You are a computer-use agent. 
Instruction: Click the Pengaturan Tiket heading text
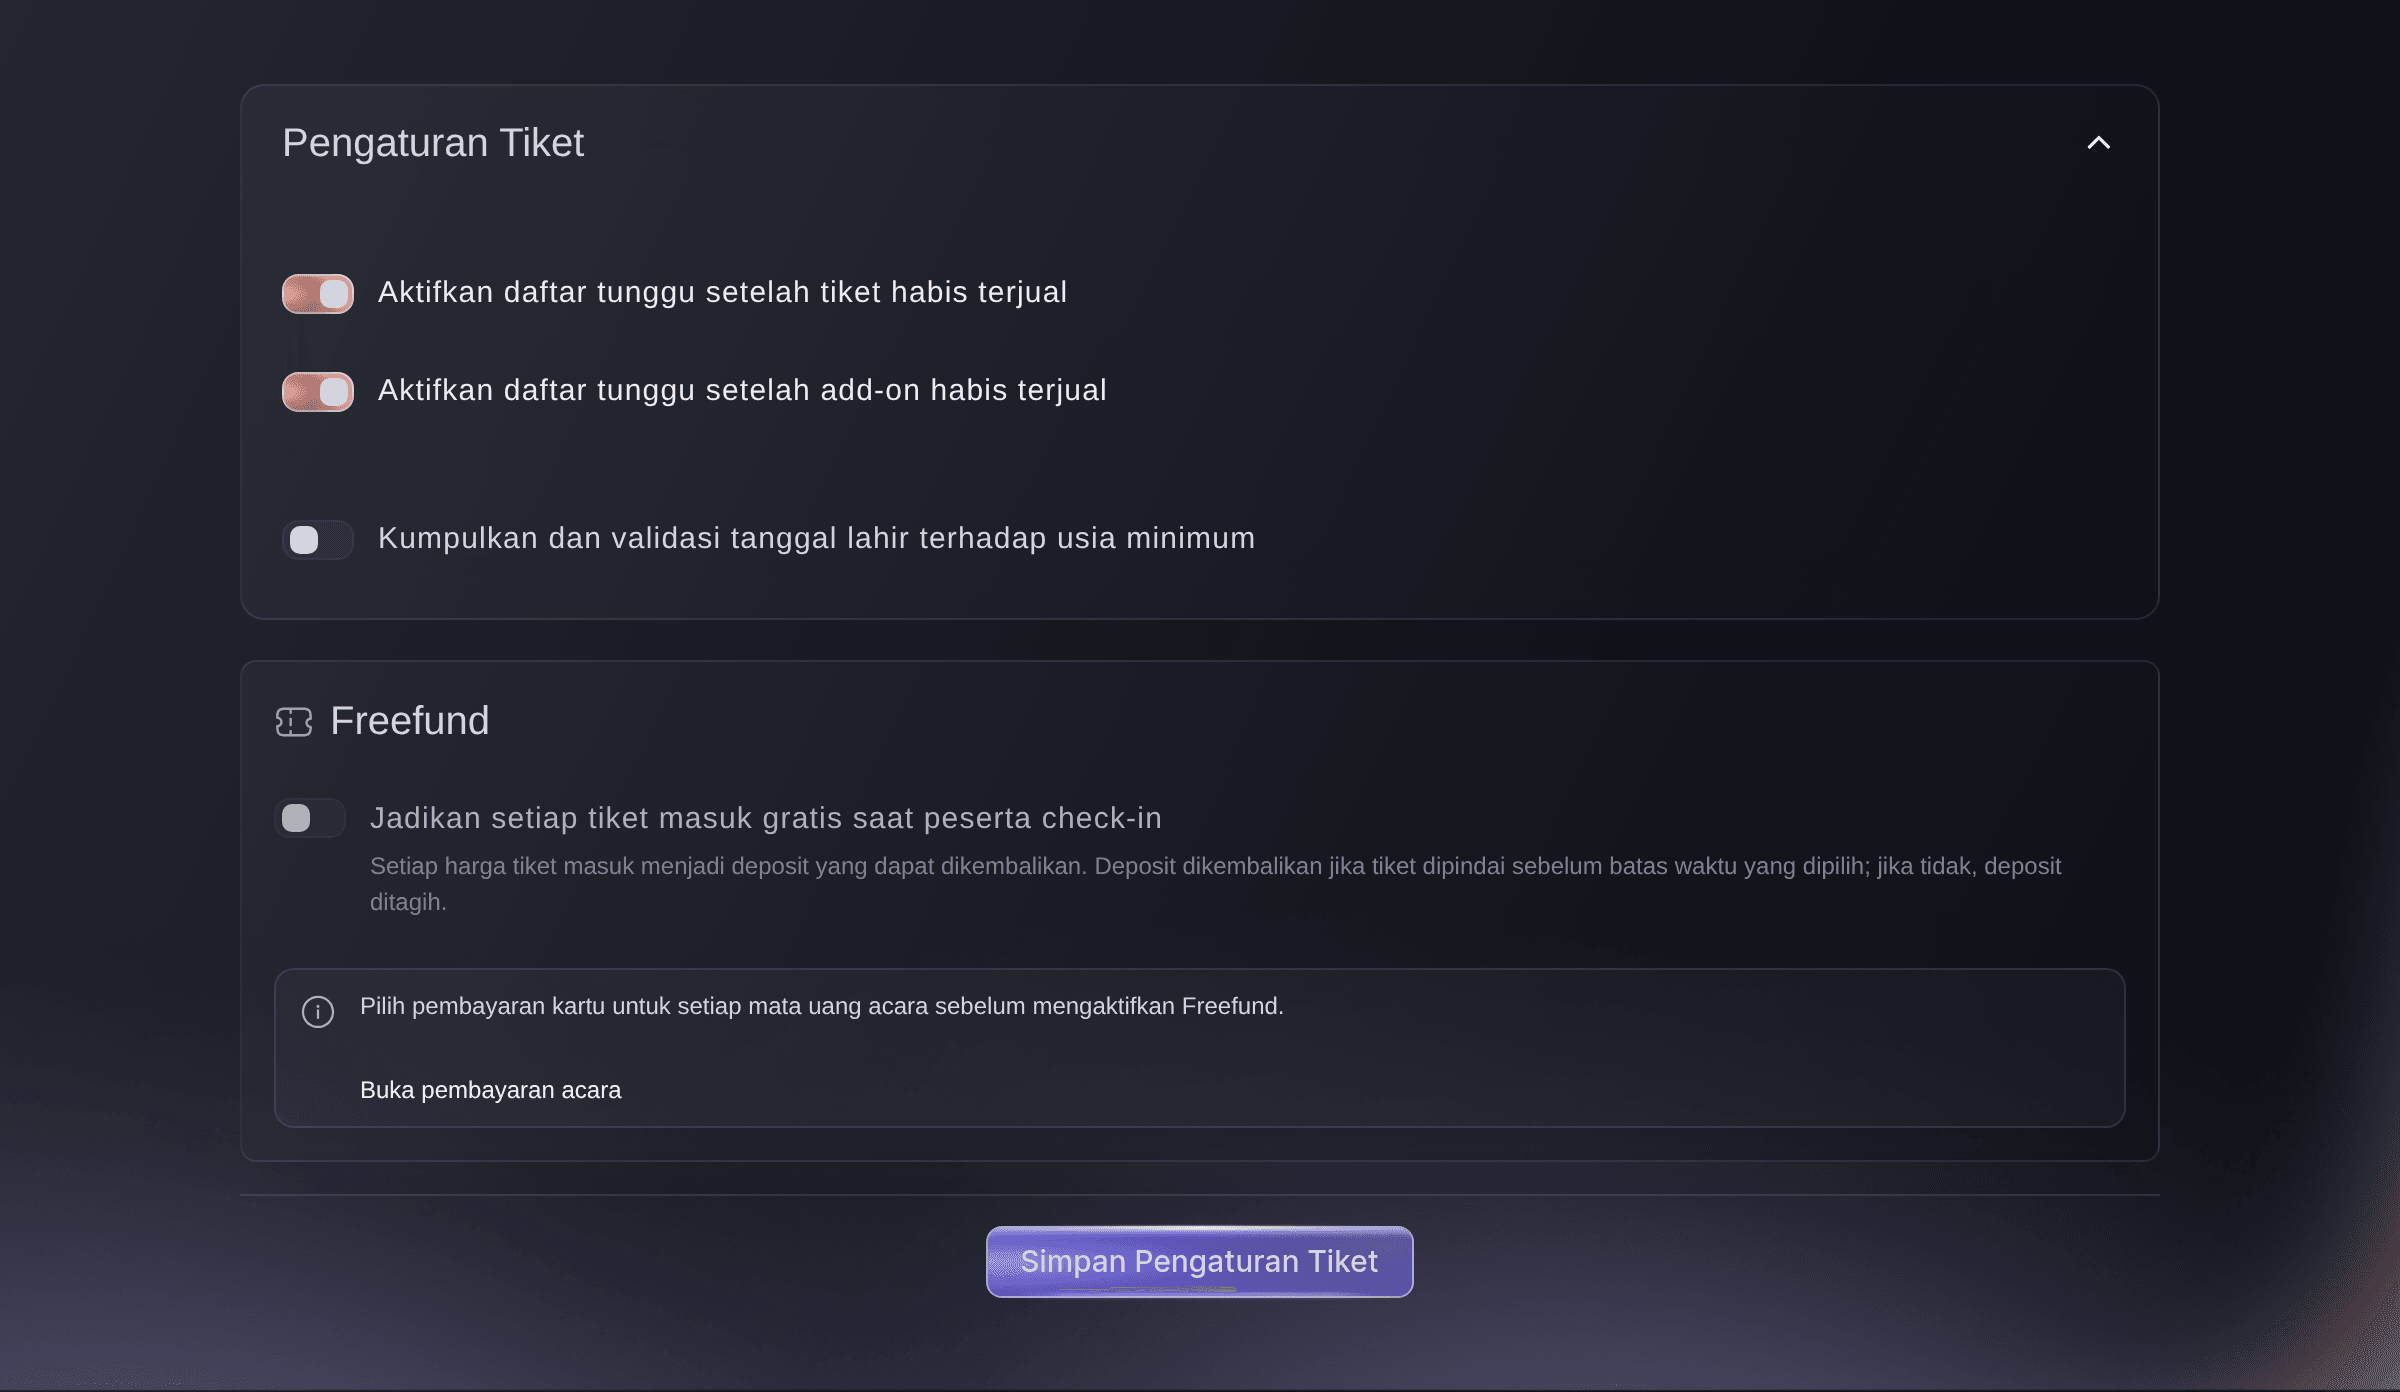point(433,143)
